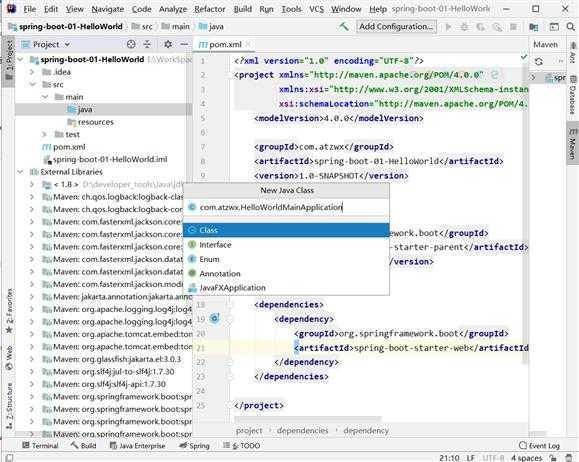Click the '4 spaces' indent indicator
This screenshot has height=462, width=579.
(527, 458)
